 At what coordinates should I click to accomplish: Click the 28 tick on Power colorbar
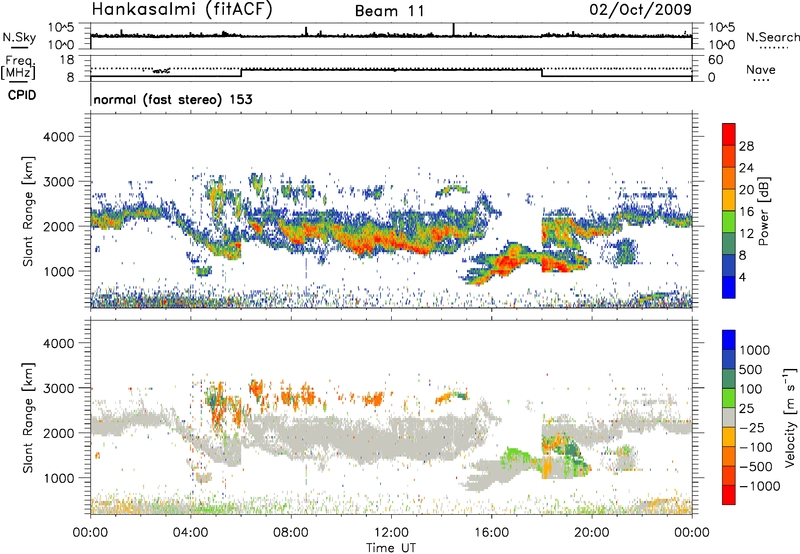coord(746,146)
